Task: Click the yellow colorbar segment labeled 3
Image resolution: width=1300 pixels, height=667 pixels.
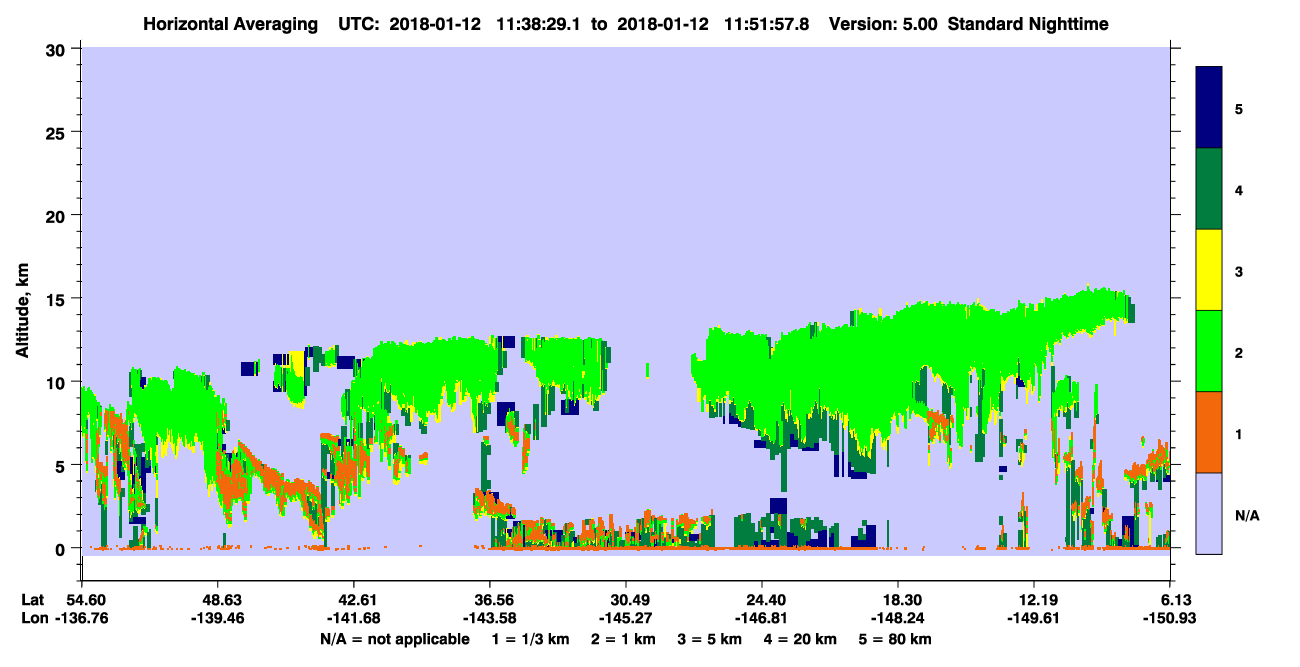Action: 1209,270
